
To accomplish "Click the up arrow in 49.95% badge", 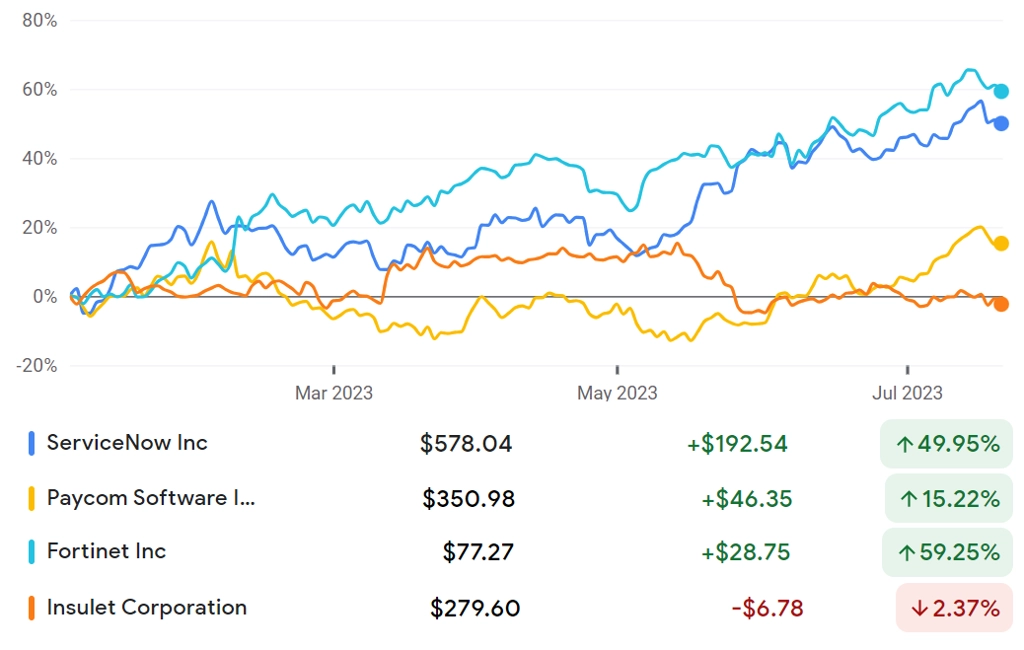I will (x=904, y=445).
